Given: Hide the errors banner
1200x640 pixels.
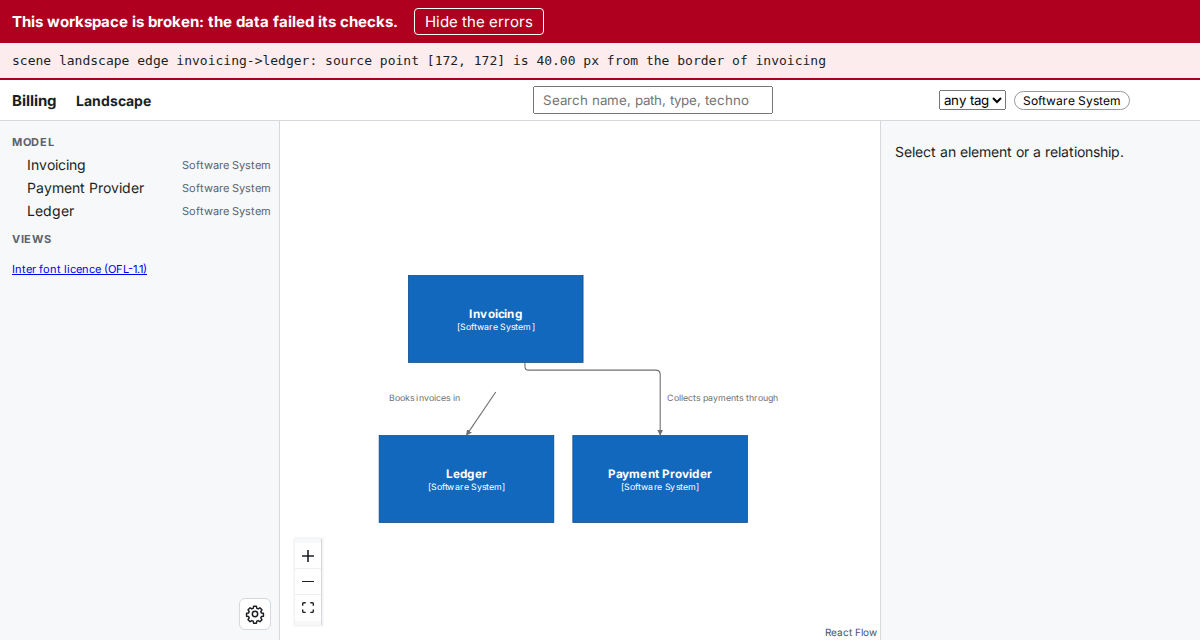Looking at the screenshot, I should point(479,21).
